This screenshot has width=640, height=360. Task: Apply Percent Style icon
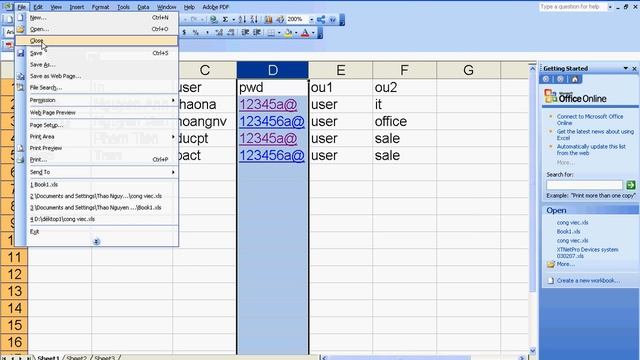196,32
